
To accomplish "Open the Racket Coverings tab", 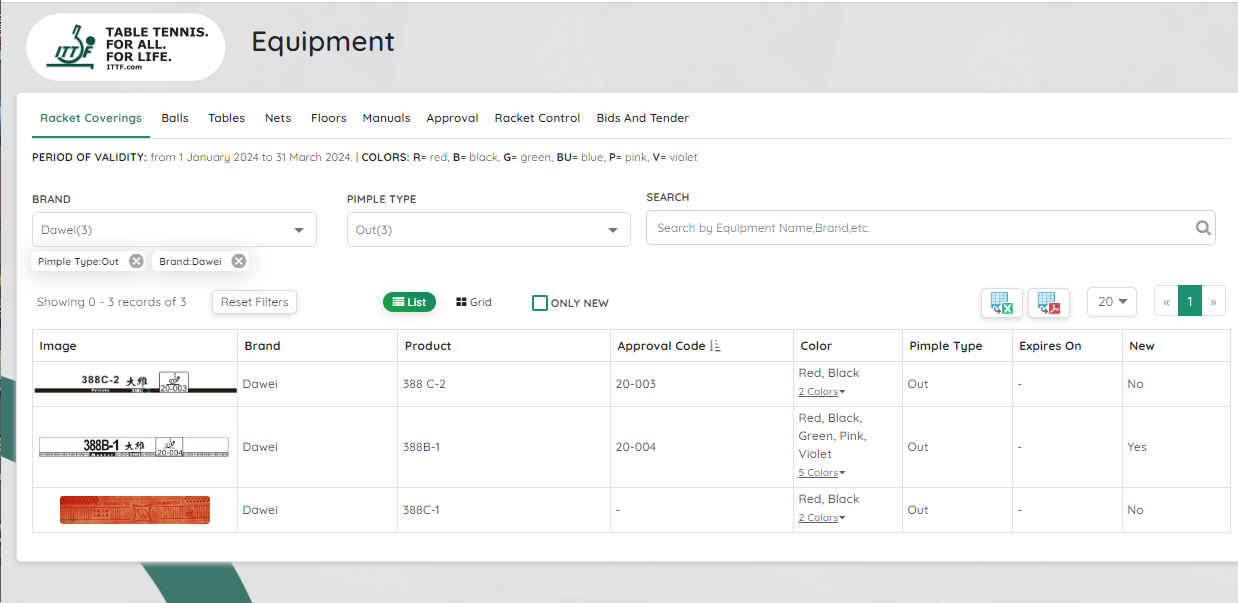I will pyautogui.click(x=91, y=118).
